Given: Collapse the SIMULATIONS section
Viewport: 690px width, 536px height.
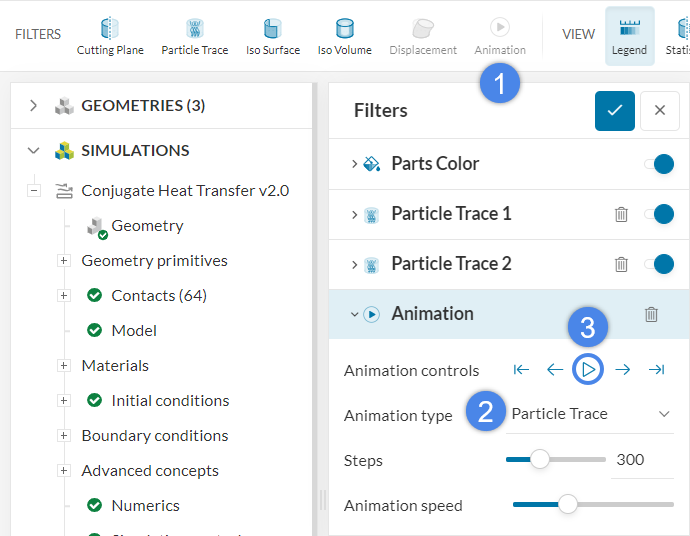Looking at the screenshot, I should tap(33, 151).
